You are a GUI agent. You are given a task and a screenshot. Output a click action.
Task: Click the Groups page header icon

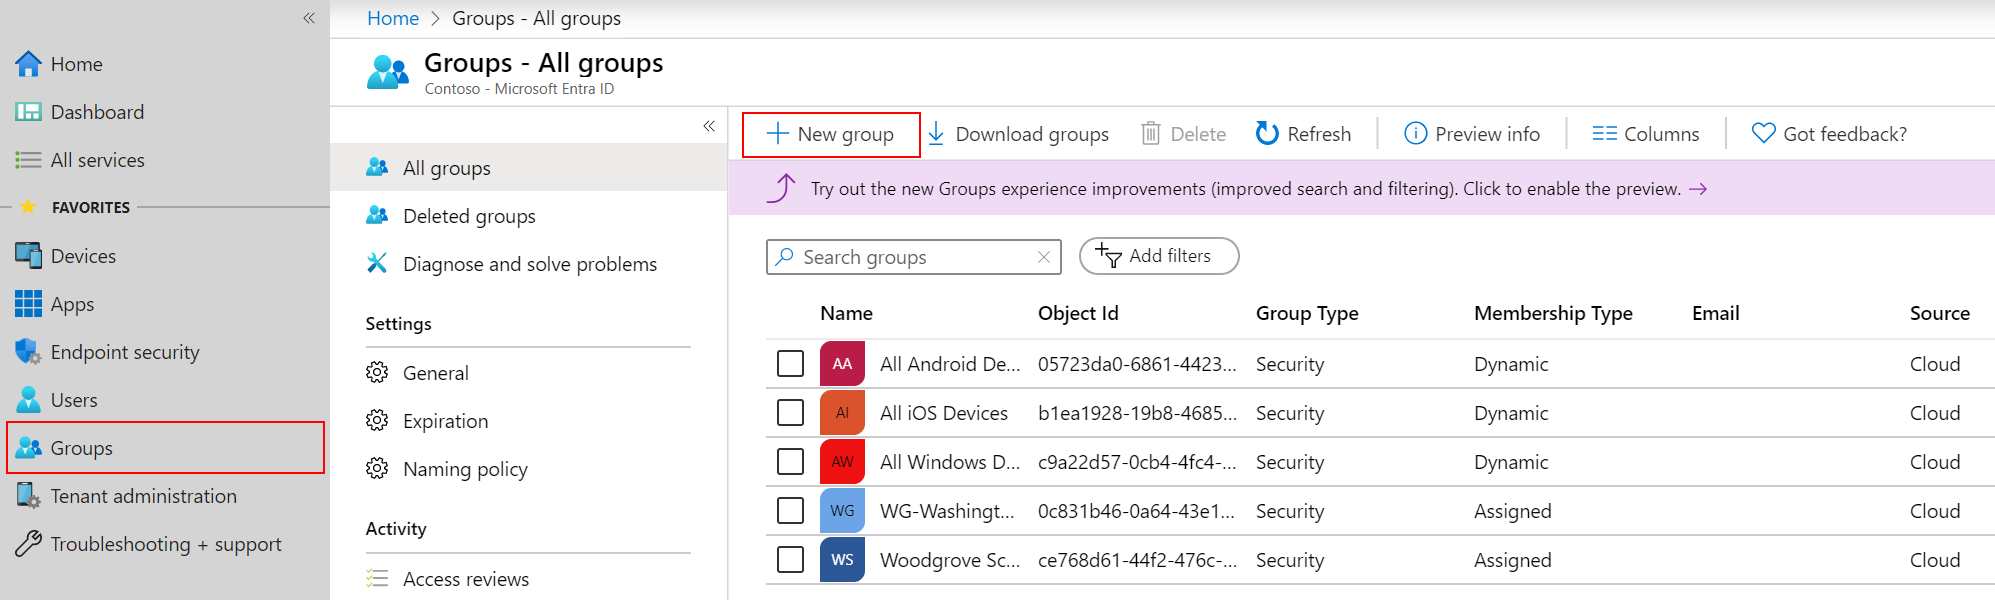388,72
